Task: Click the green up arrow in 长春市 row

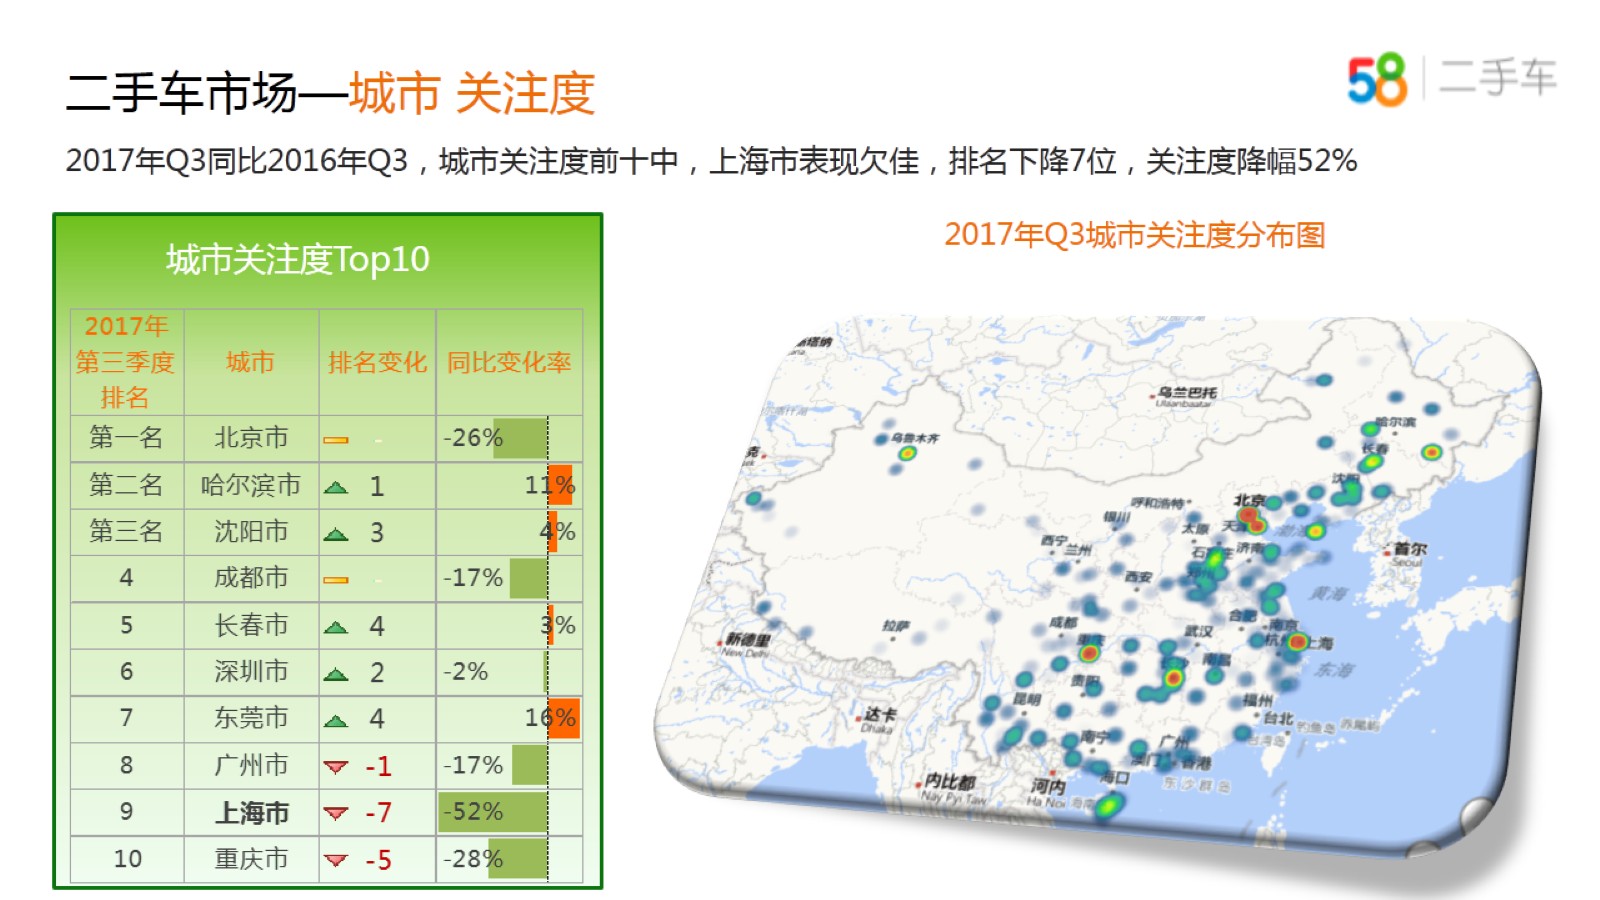Action: pyautogui.click(x=336, y=627)
